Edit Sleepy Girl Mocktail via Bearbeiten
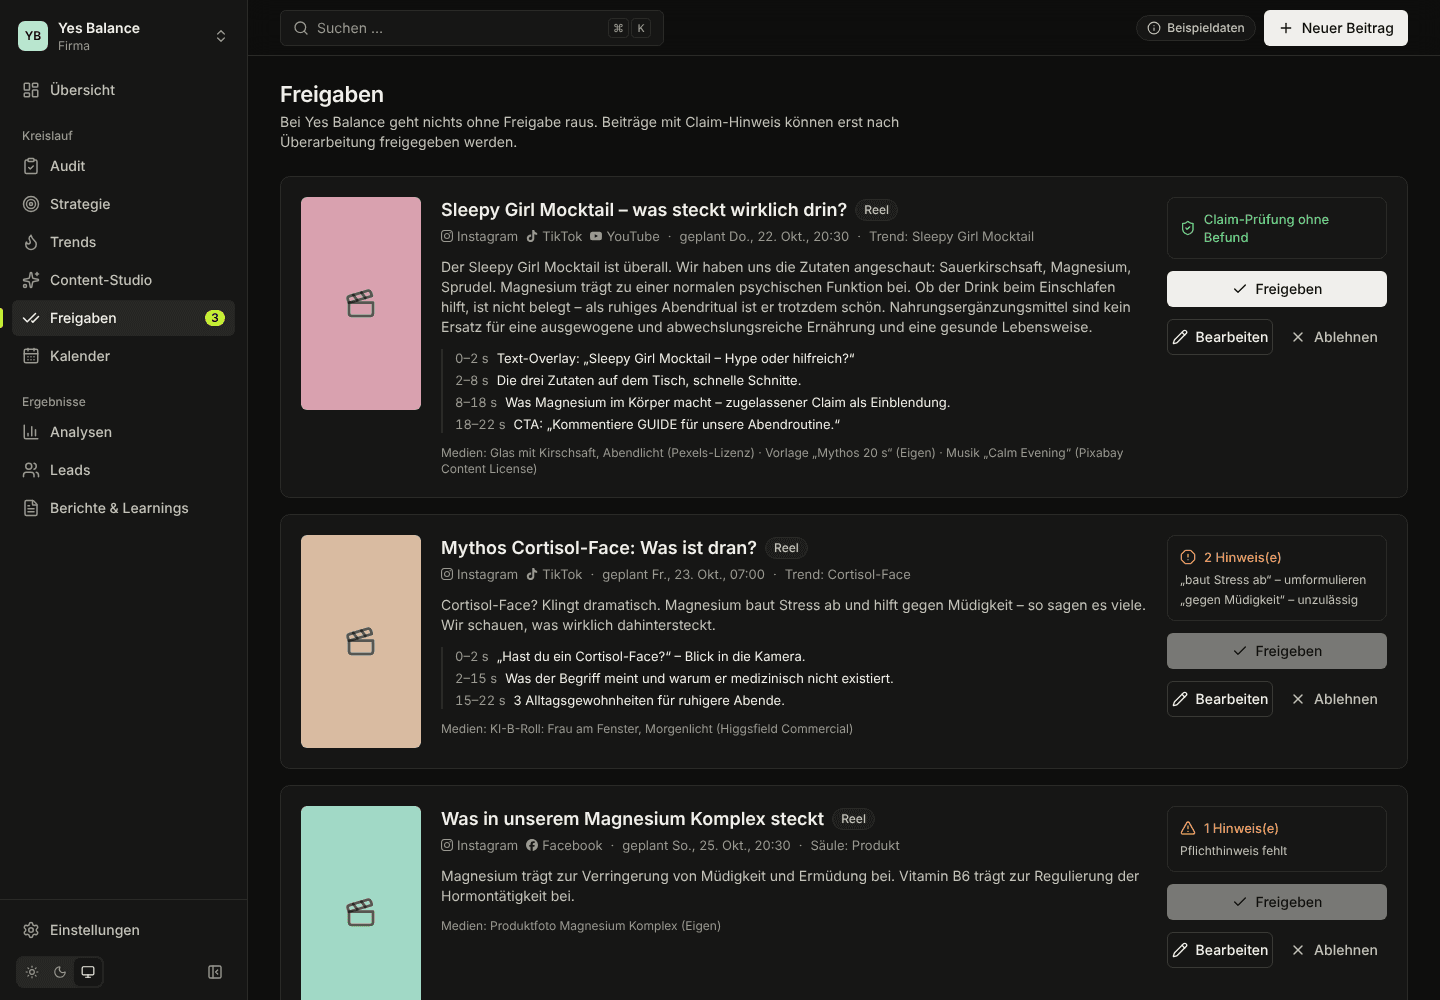This screenshot has height=1000, width=1440. [x=1220, y=337]
